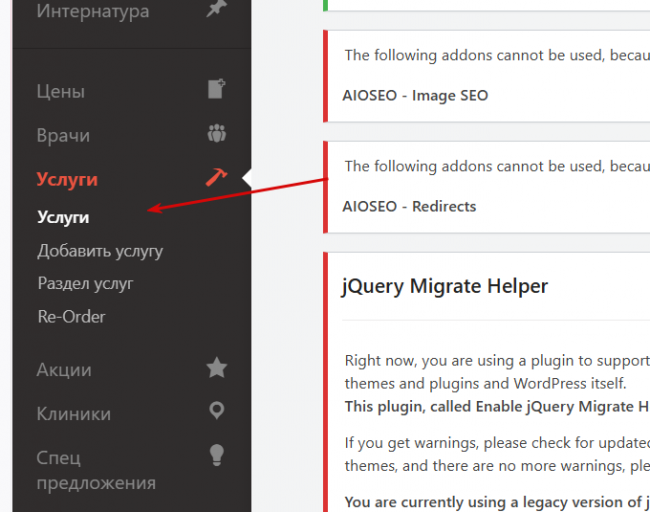This screenshot has height=512, width=650.
Task: Open the Акции menu item
Action: (64, 370)
